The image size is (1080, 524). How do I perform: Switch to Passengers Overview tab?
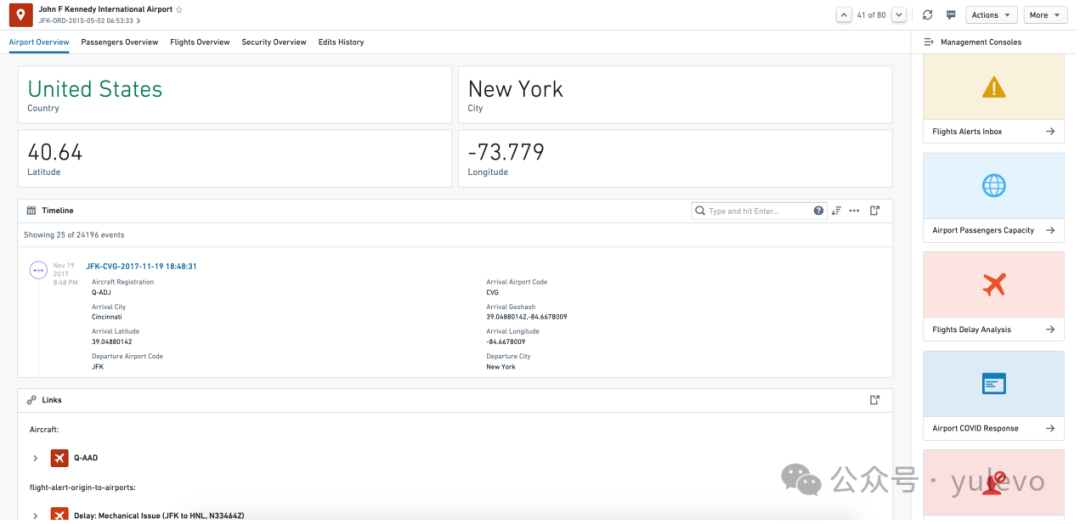coord(119,42)
